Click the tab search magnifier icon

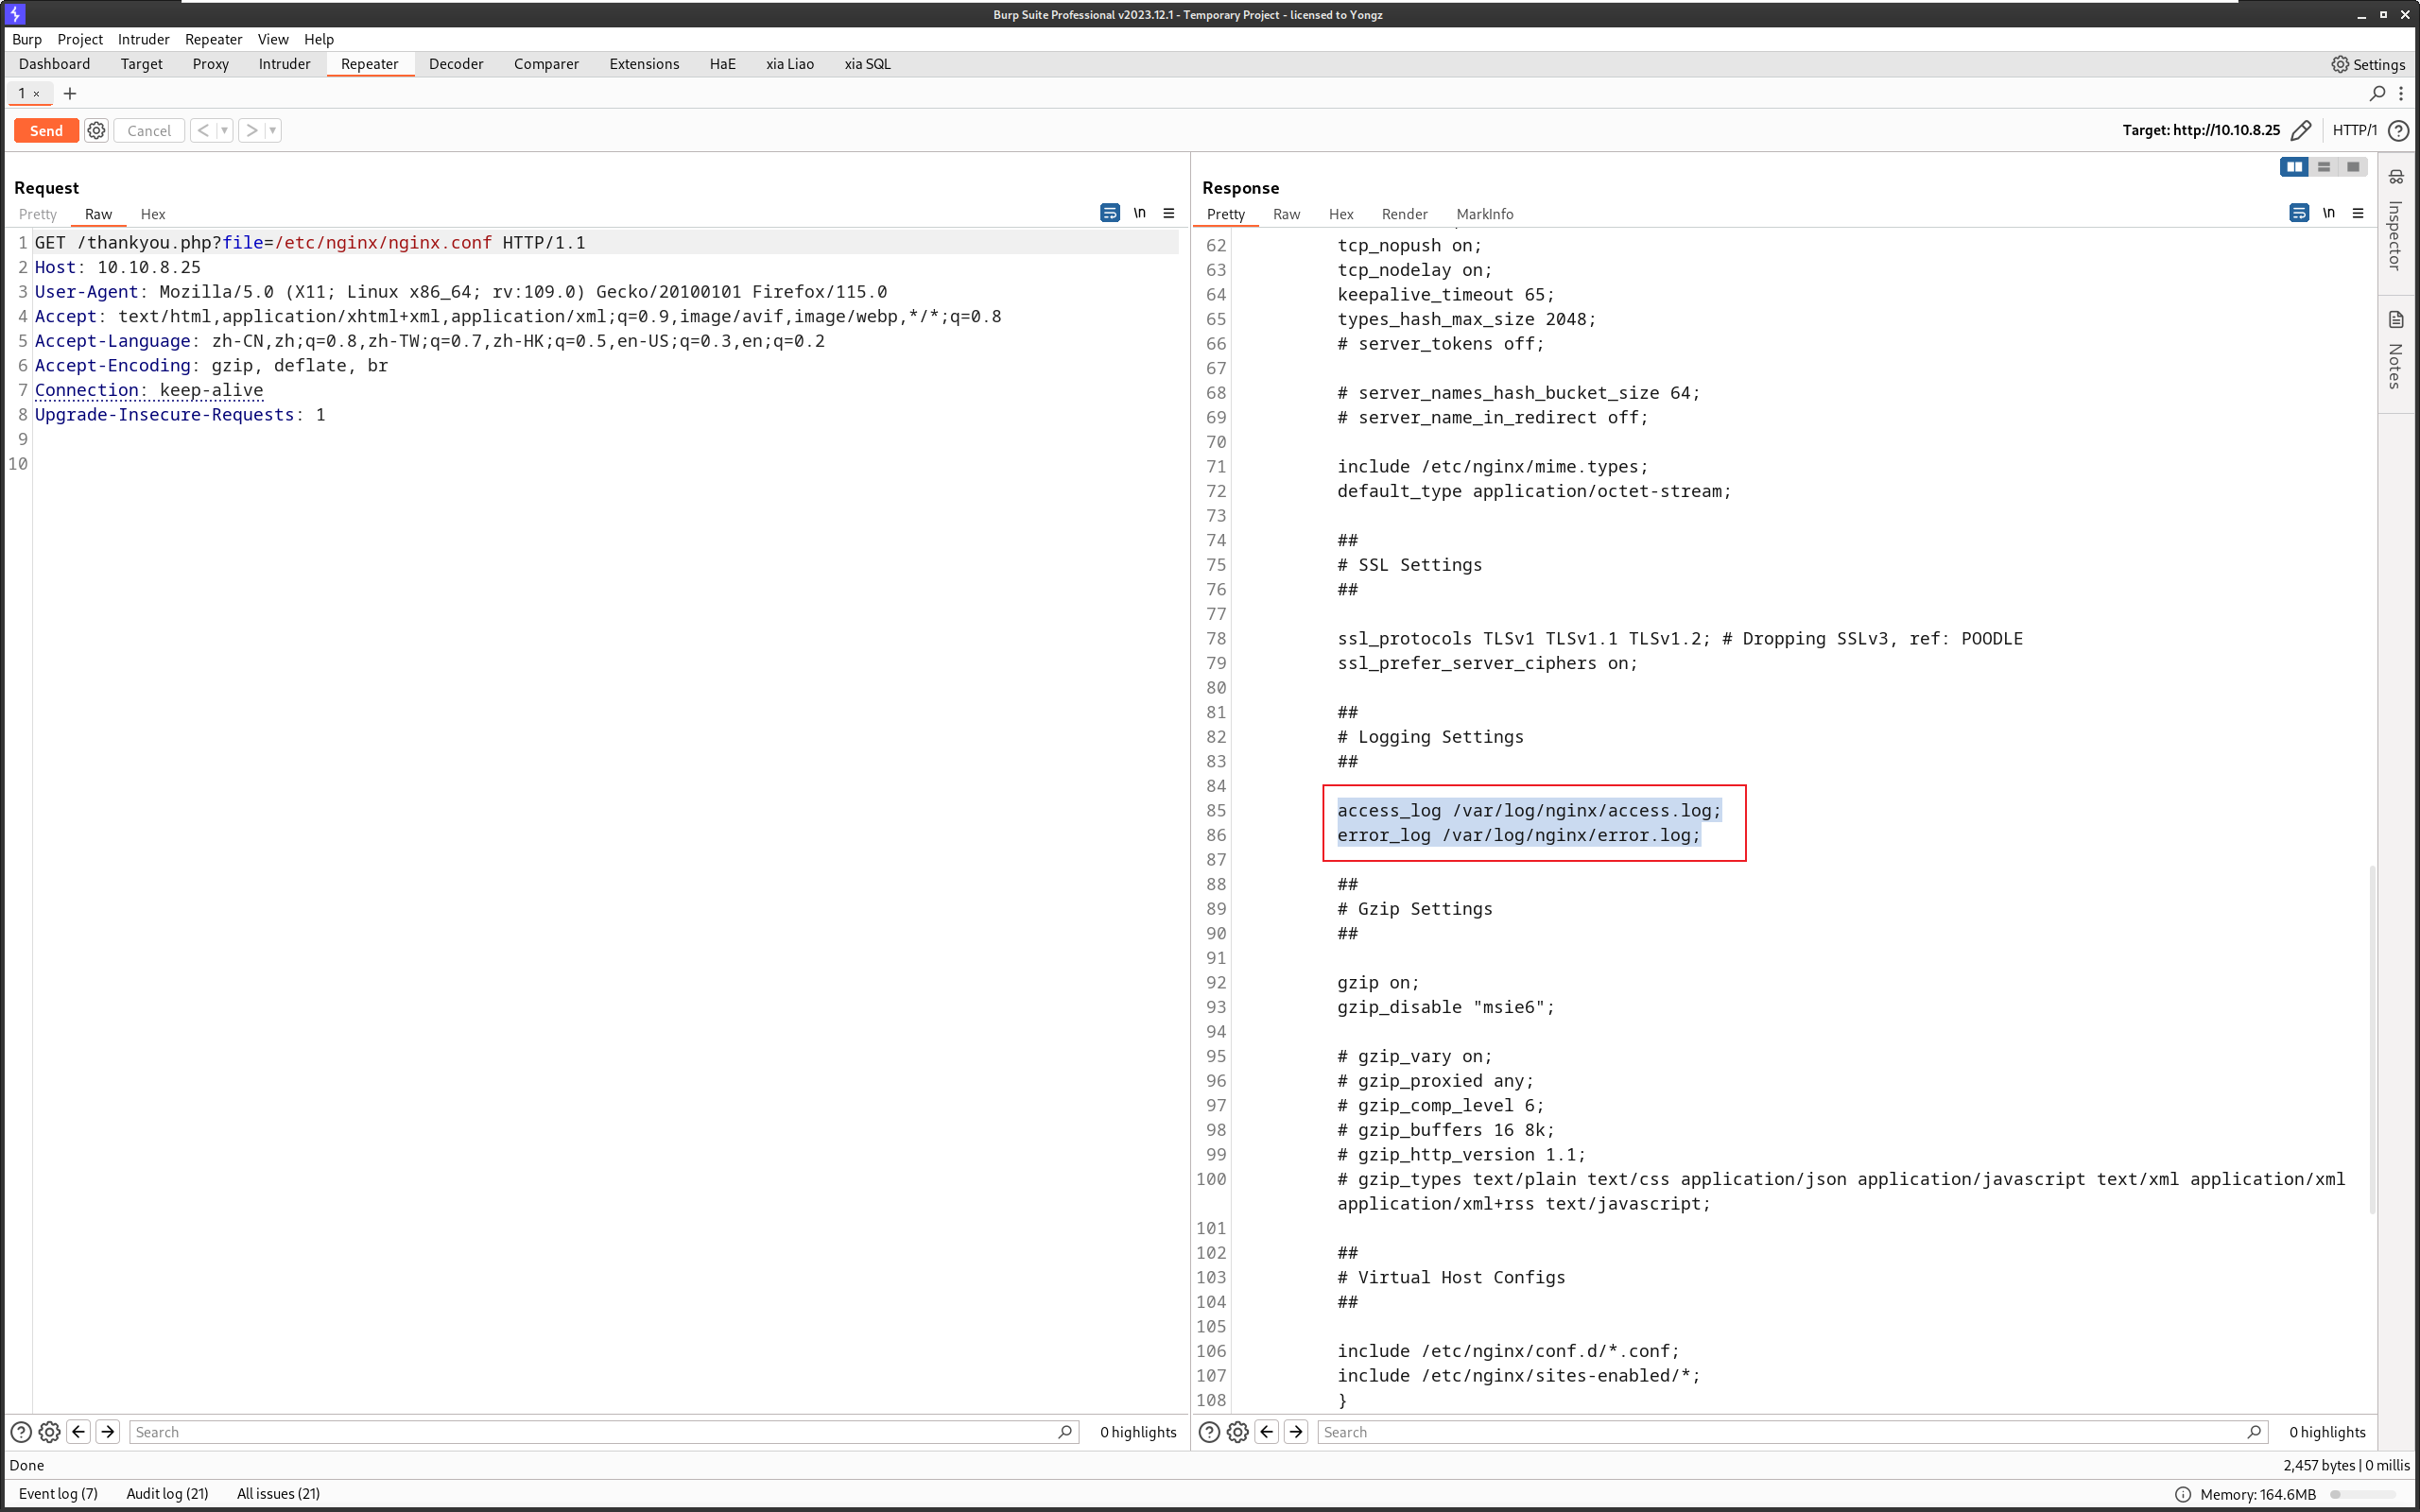click(2377, 94)
